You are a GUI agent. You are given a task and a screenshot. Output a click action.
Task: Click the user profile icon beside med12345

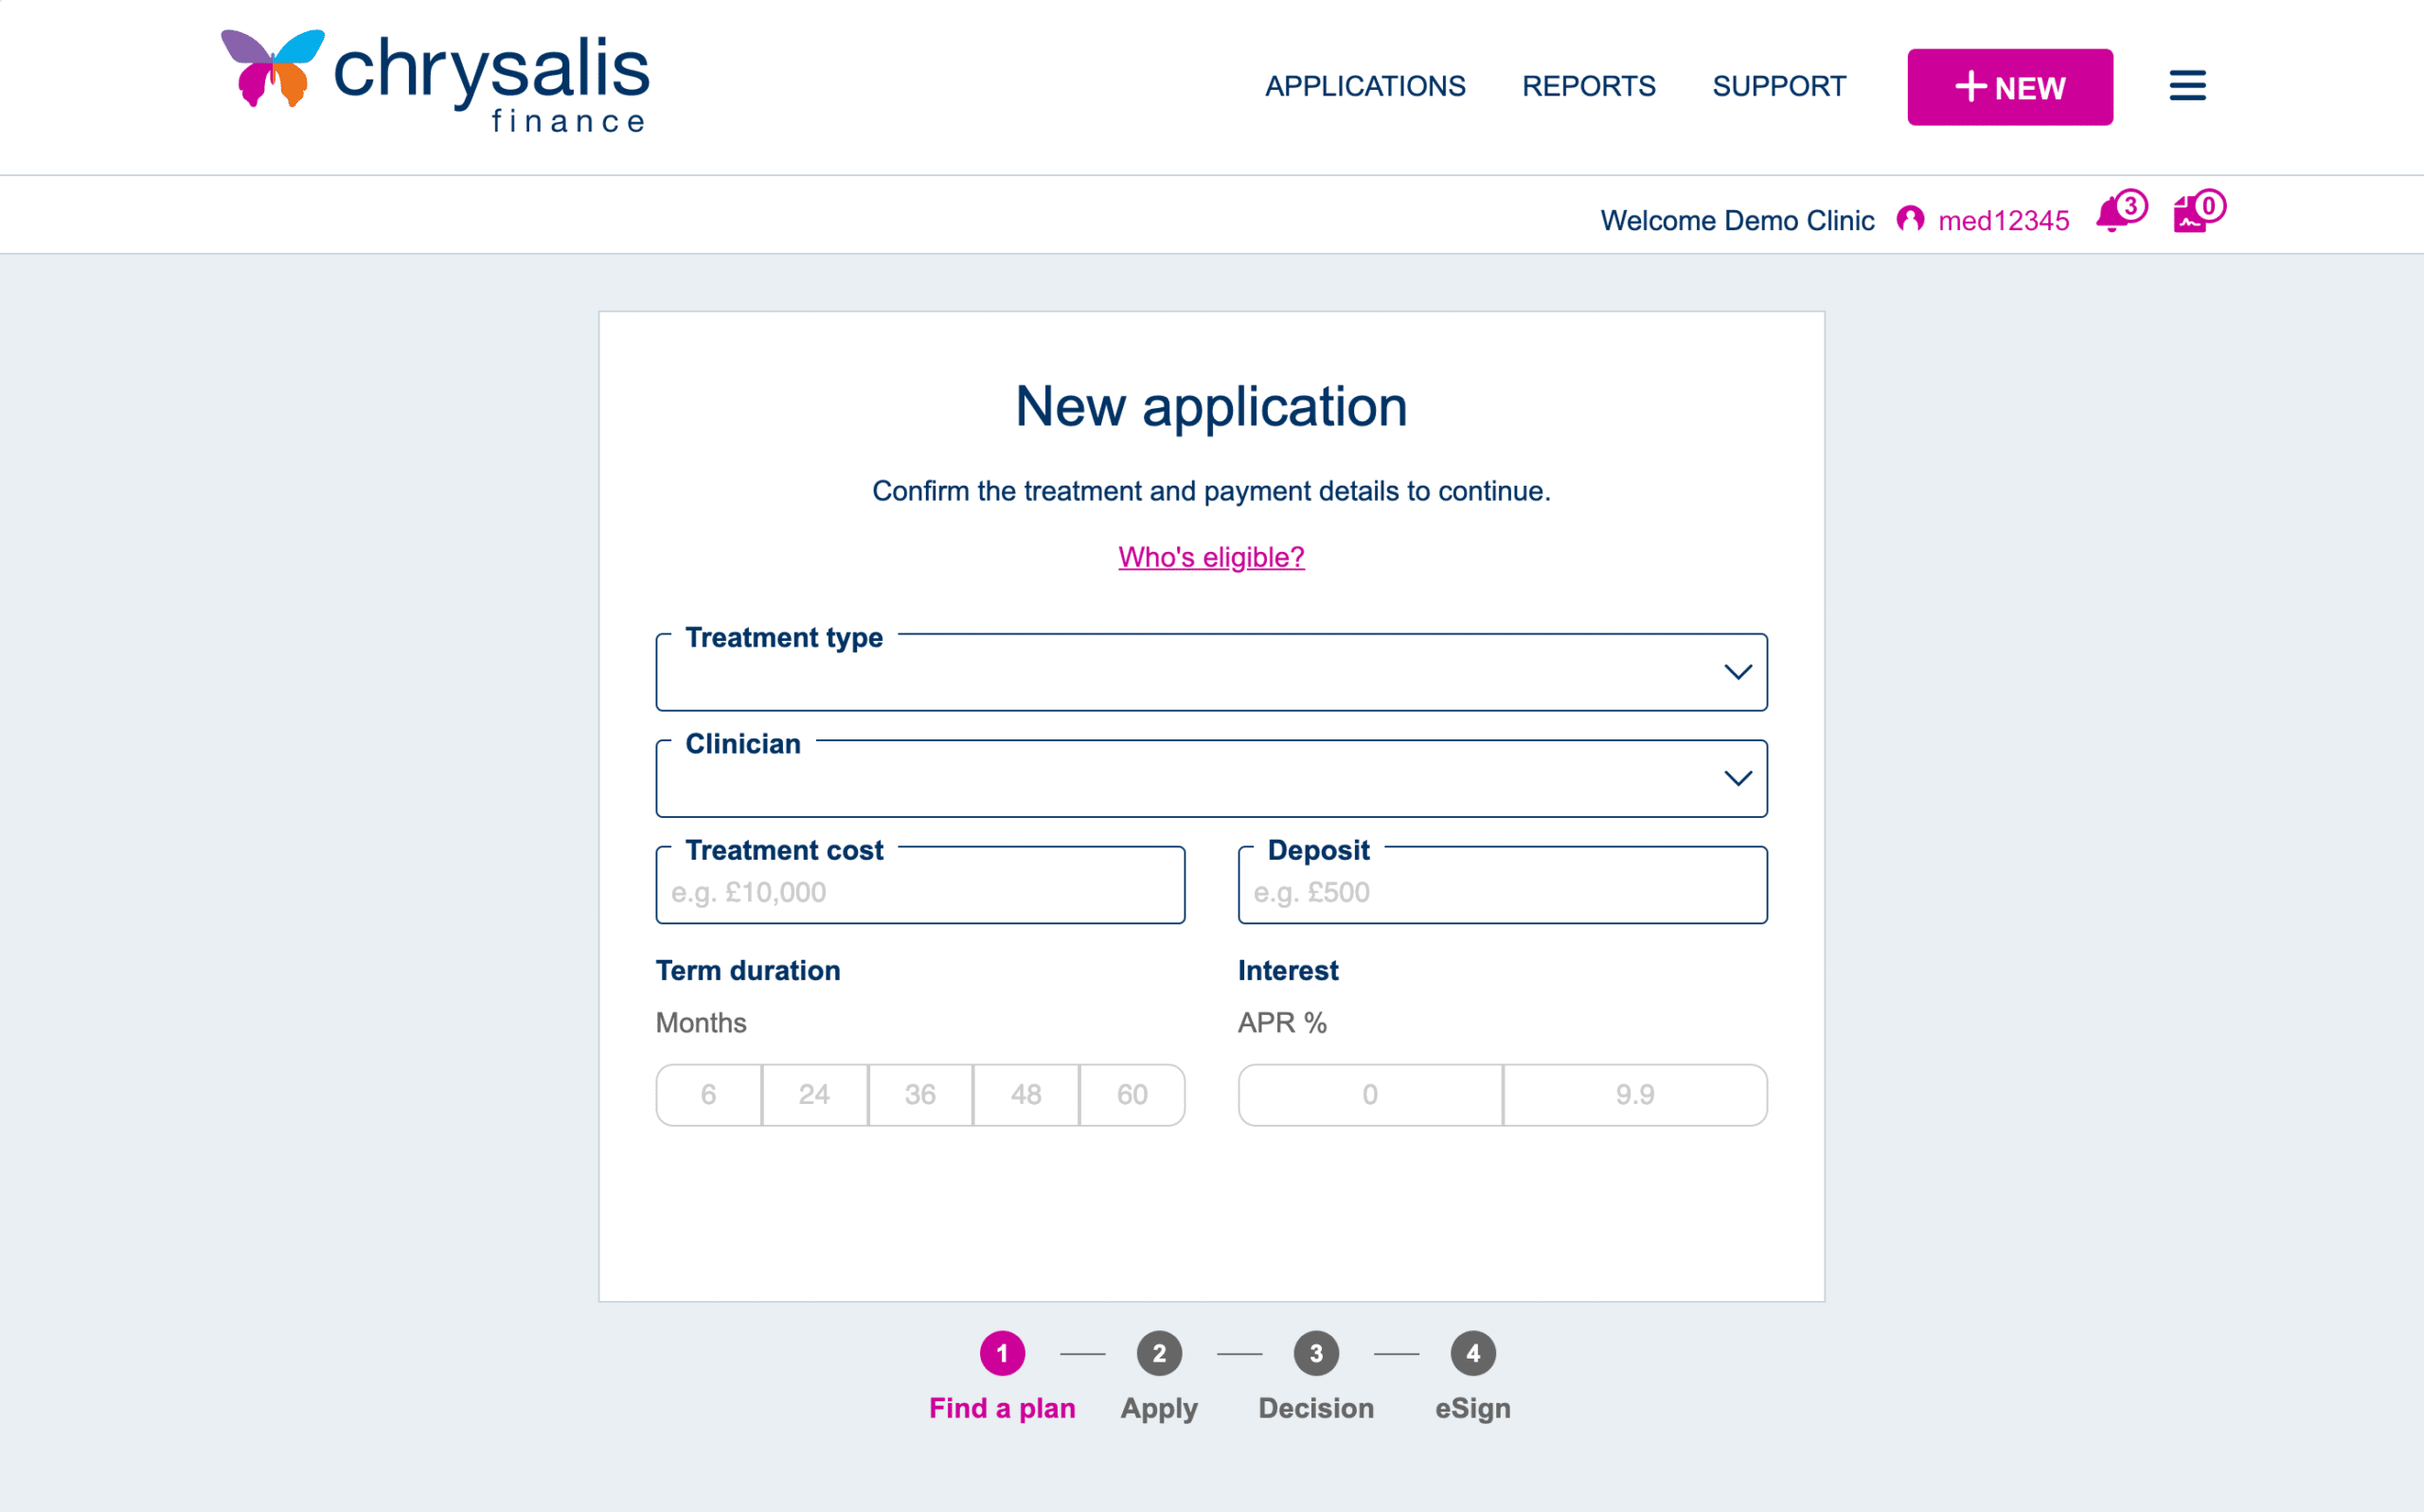pos(1910,220)
